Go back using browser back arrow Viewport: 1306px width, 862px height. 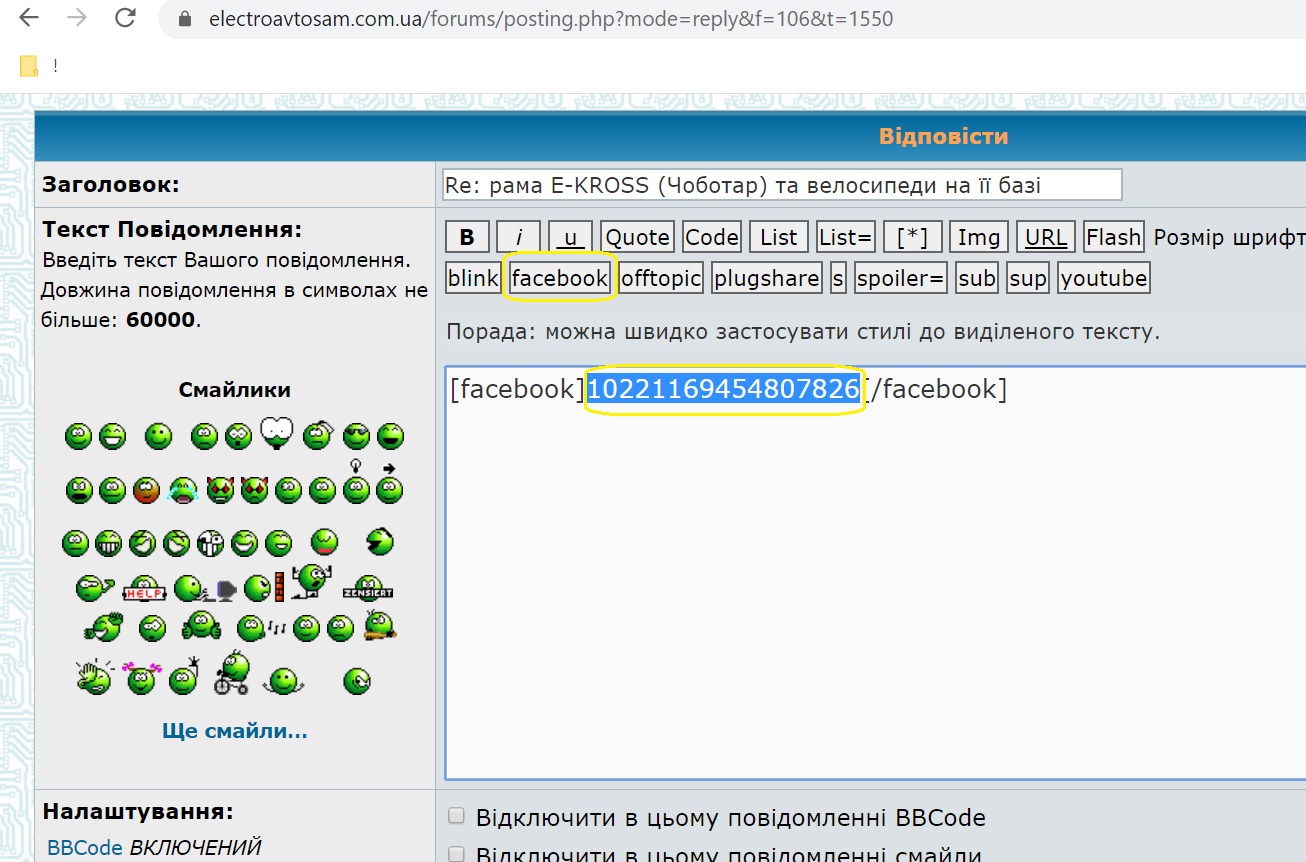tap(30, 18)
